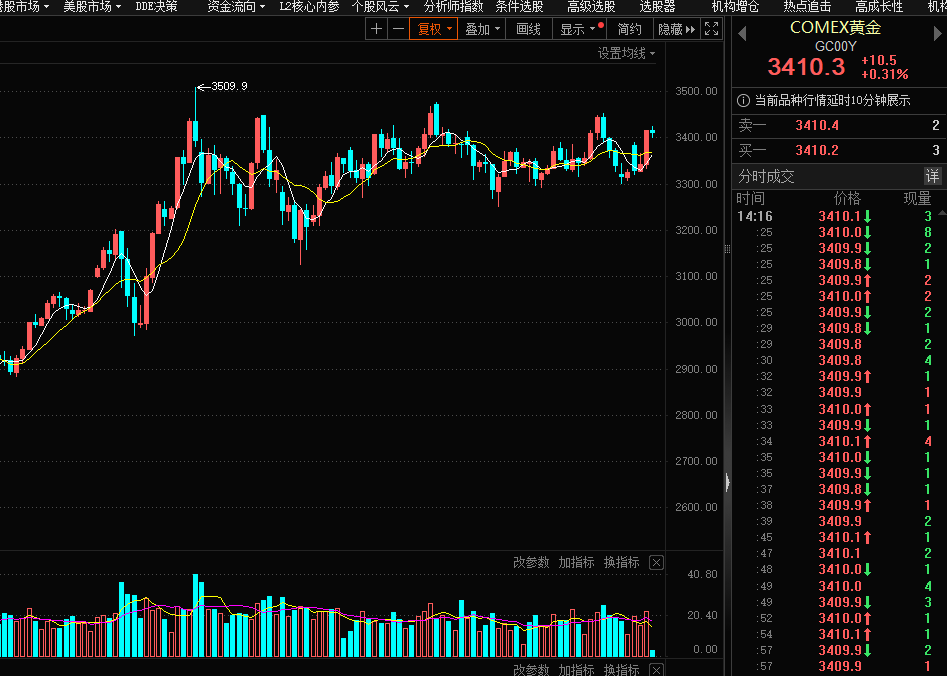Open 个股风云 menu

click(x=380, y=7)
